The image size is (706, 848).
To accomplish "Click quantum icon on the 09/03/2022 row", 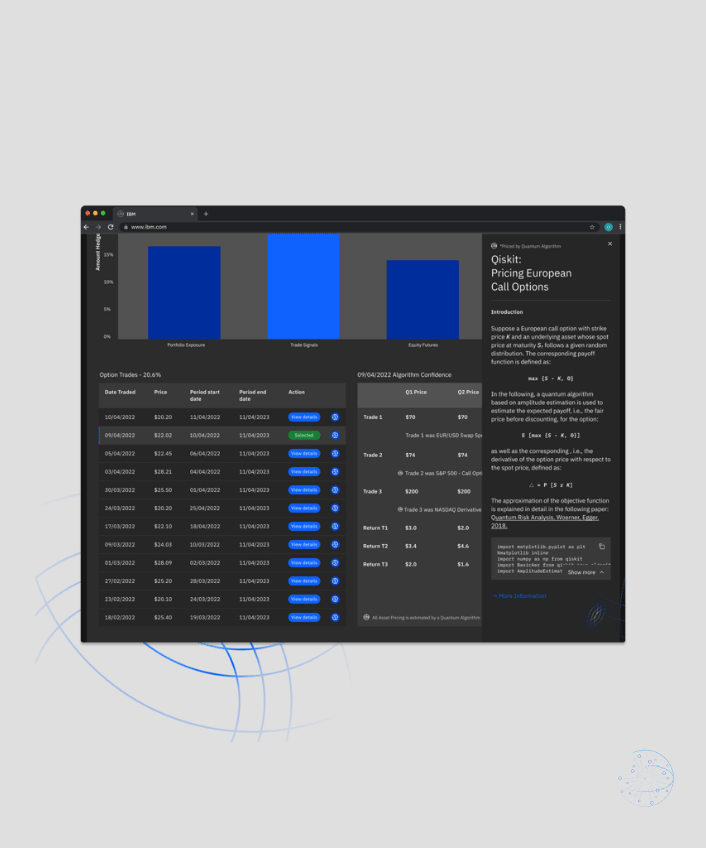I will pyautogui.click(x=335, y=545).
